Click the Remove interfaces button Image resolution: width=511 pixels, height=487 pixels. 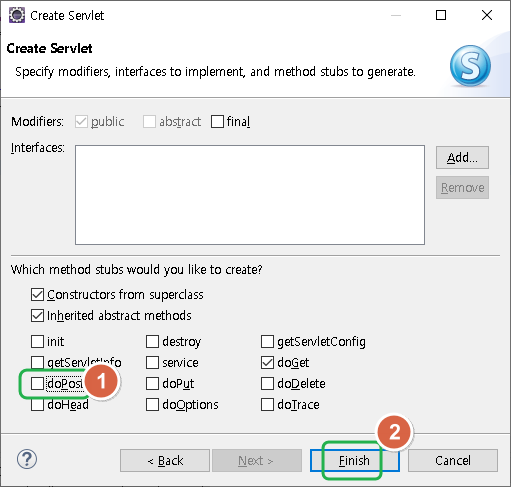pos(462,188)
